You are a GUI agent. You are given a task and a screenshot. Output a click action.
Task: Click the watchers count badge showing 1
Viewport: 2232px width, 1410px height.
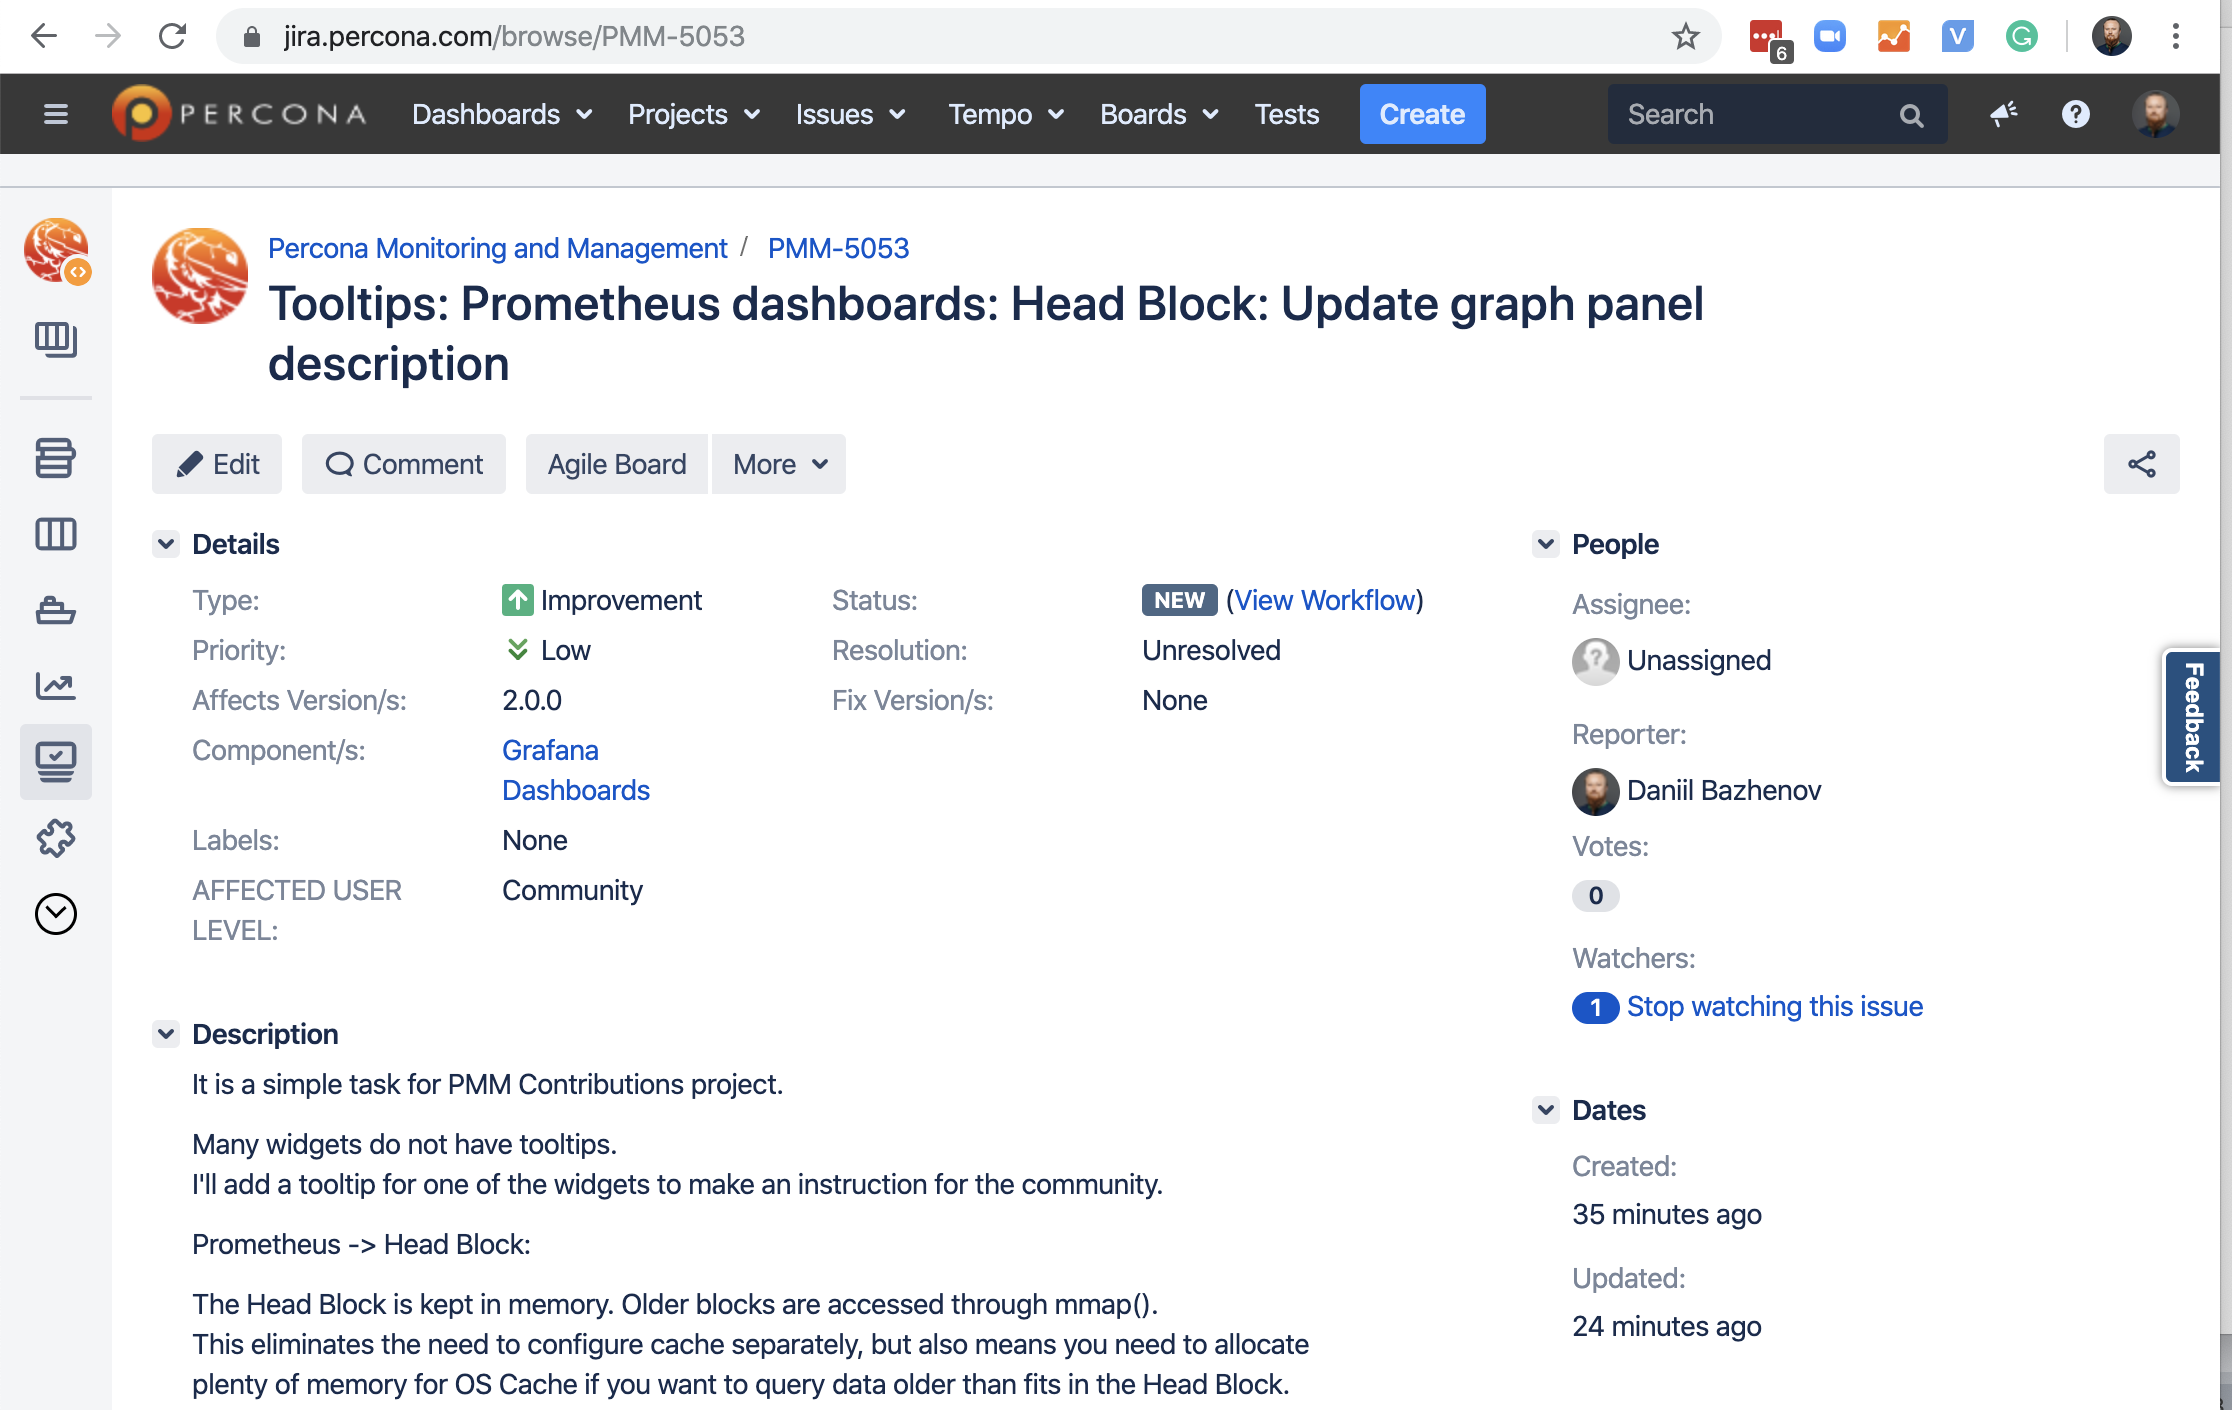pos(1596,1007)
